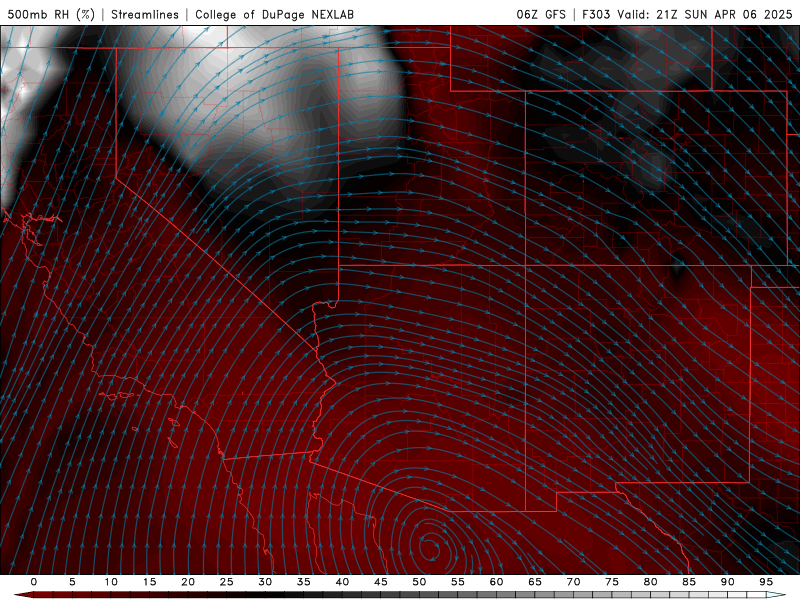
Task: Click the '06Z GFS' model run label
Action: click(541, 14)
